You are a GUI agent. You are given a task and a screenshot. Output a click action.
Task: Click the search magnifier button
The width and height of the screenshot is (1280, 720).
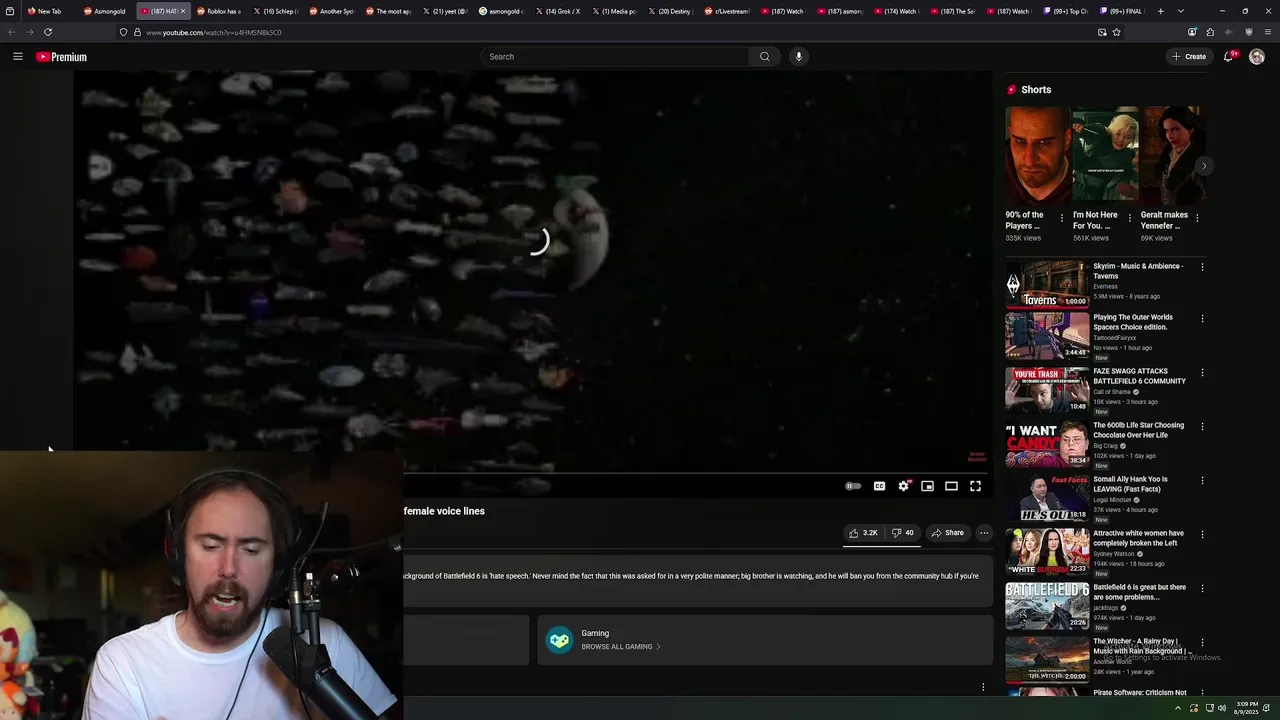765,57
